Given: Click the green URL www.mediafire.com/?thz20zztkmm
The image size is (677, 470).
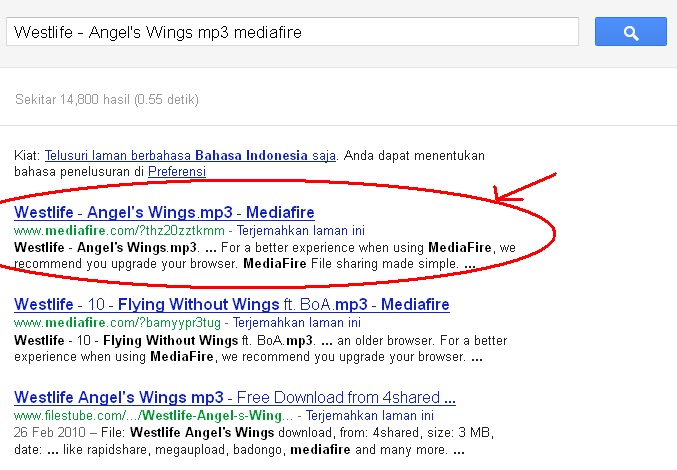Looking at the screenshot, I should [x=119, y=230].
